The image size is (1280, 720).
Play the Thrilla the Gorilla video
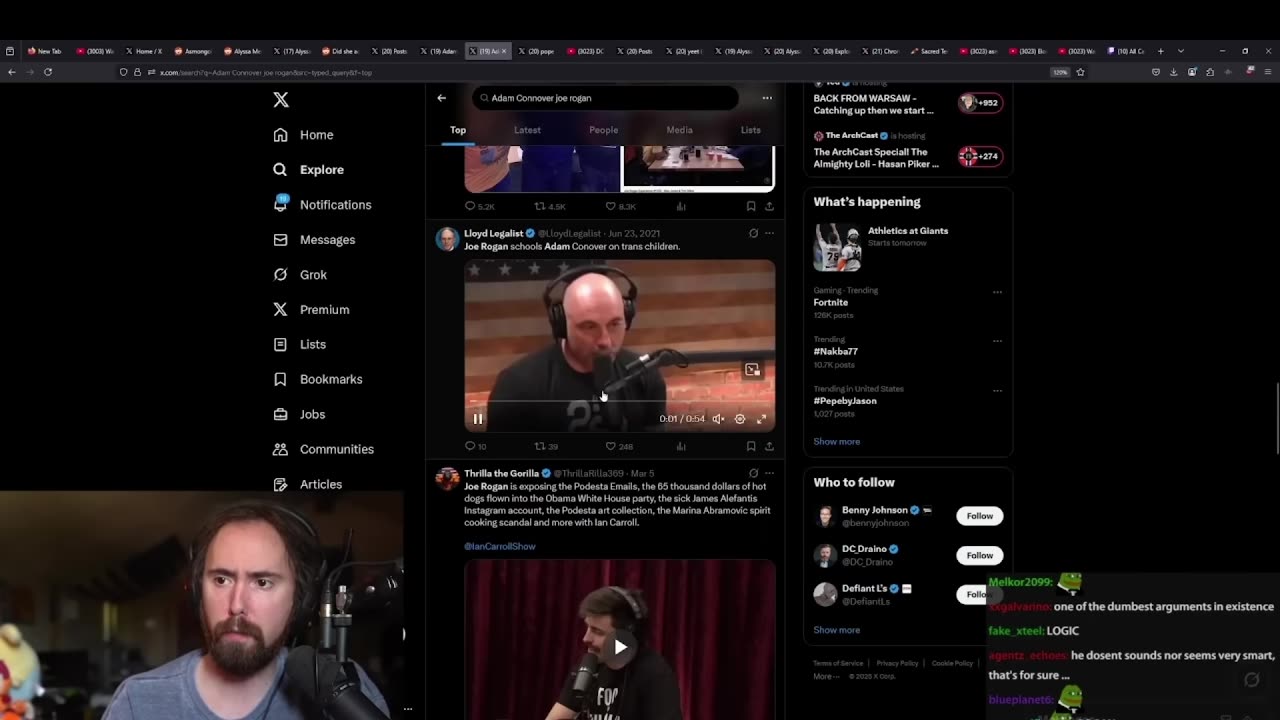click(620, 647)
